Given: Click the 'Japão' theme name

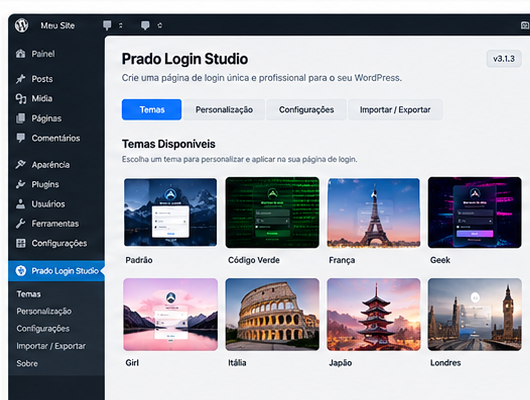Looking at the screenshot, I should pos(340,363).
